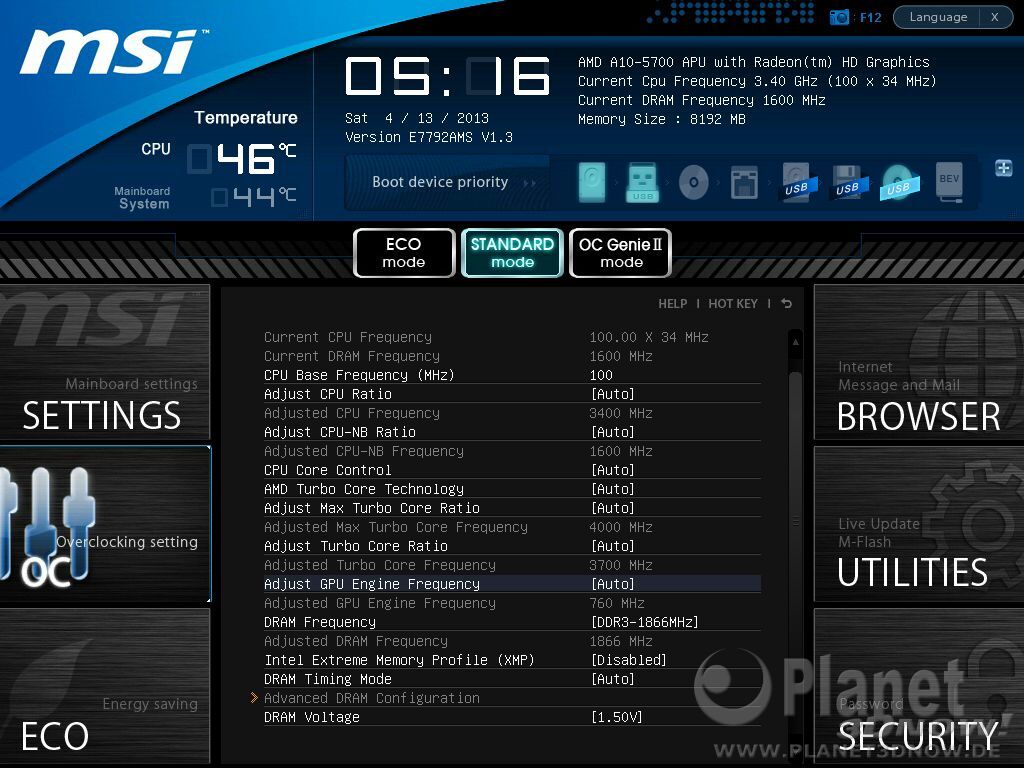1024x768 pixels.
Task: Click the settings list scrollbar thumb
Action: coord(795,522)
